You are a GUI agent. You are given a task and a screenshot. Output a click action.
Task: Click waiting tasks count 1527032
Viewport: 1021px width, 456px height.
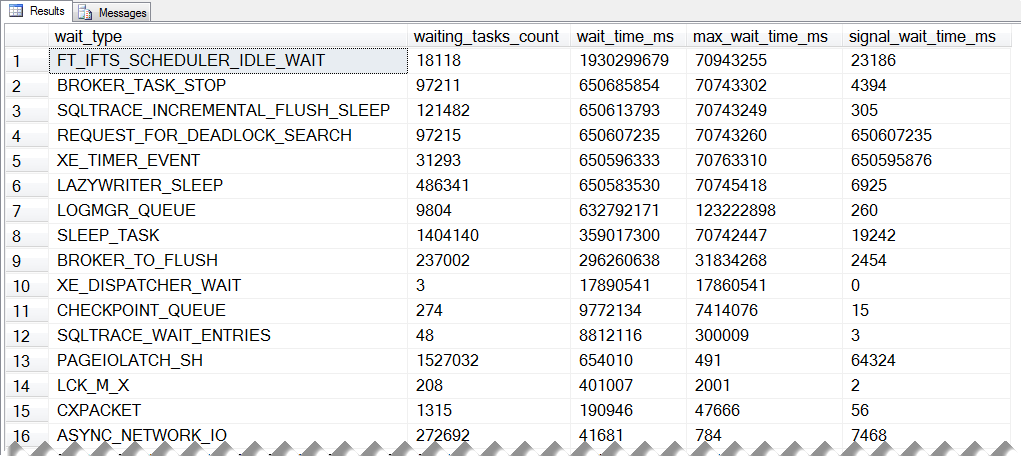pyautogui.click(x=490, y=361)
